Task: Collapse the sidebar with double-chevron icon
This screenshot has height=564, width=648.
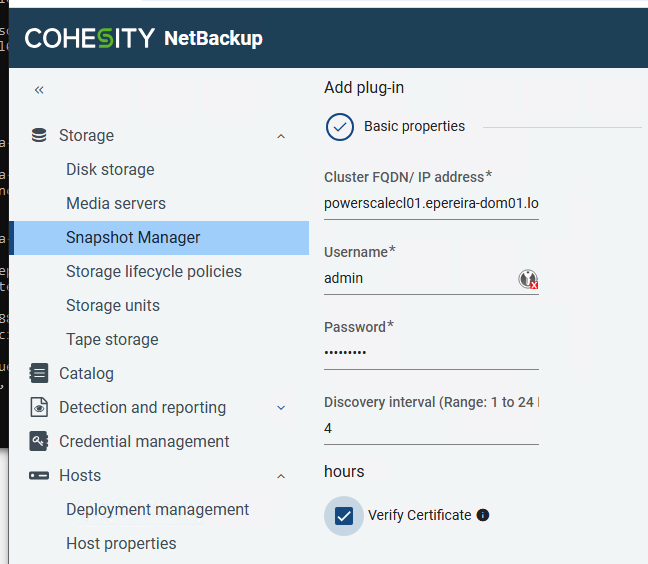Action: click(x=39, y=90)
